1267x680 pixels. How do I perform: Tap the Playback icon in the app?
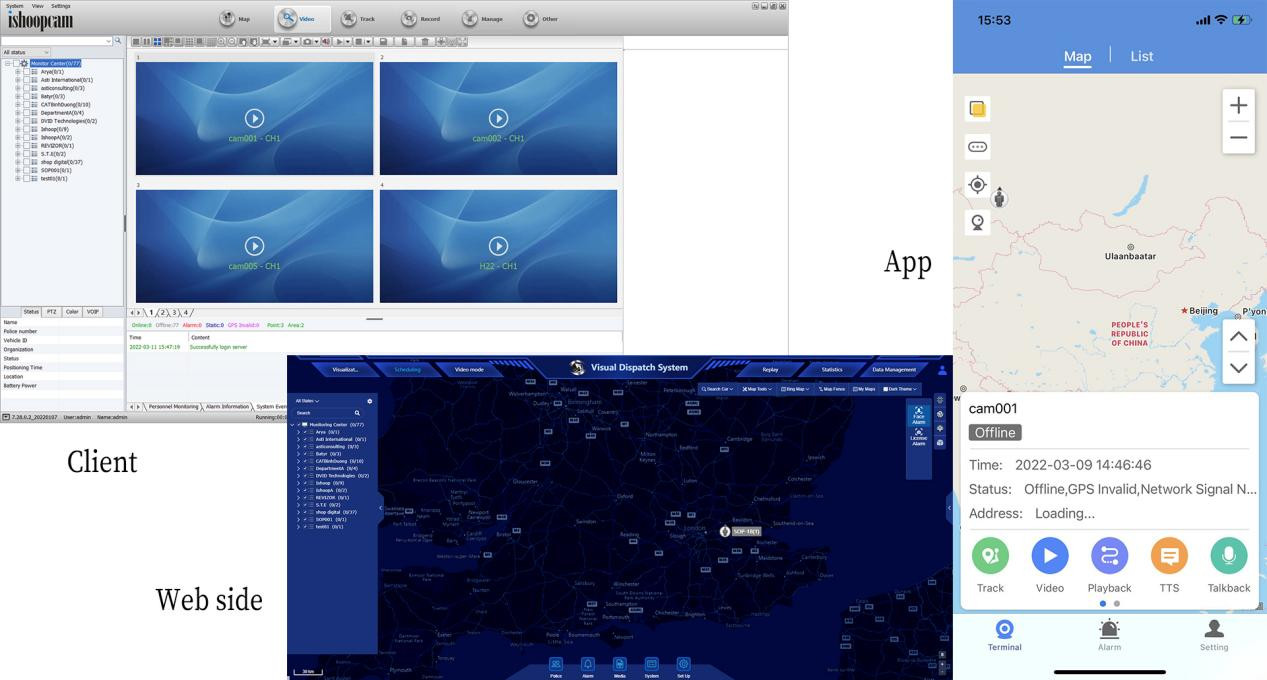tap(1109, 556)
